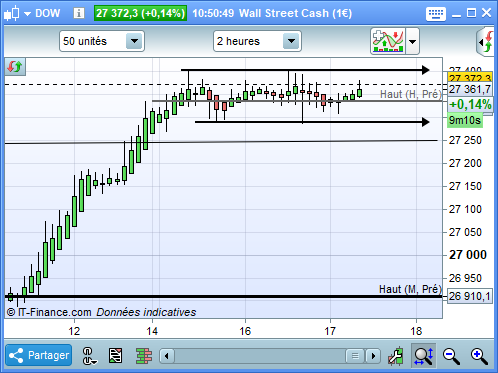Click the 9m10s countdown label
Screen dimensions: 498x373
[x=465, y=120]
